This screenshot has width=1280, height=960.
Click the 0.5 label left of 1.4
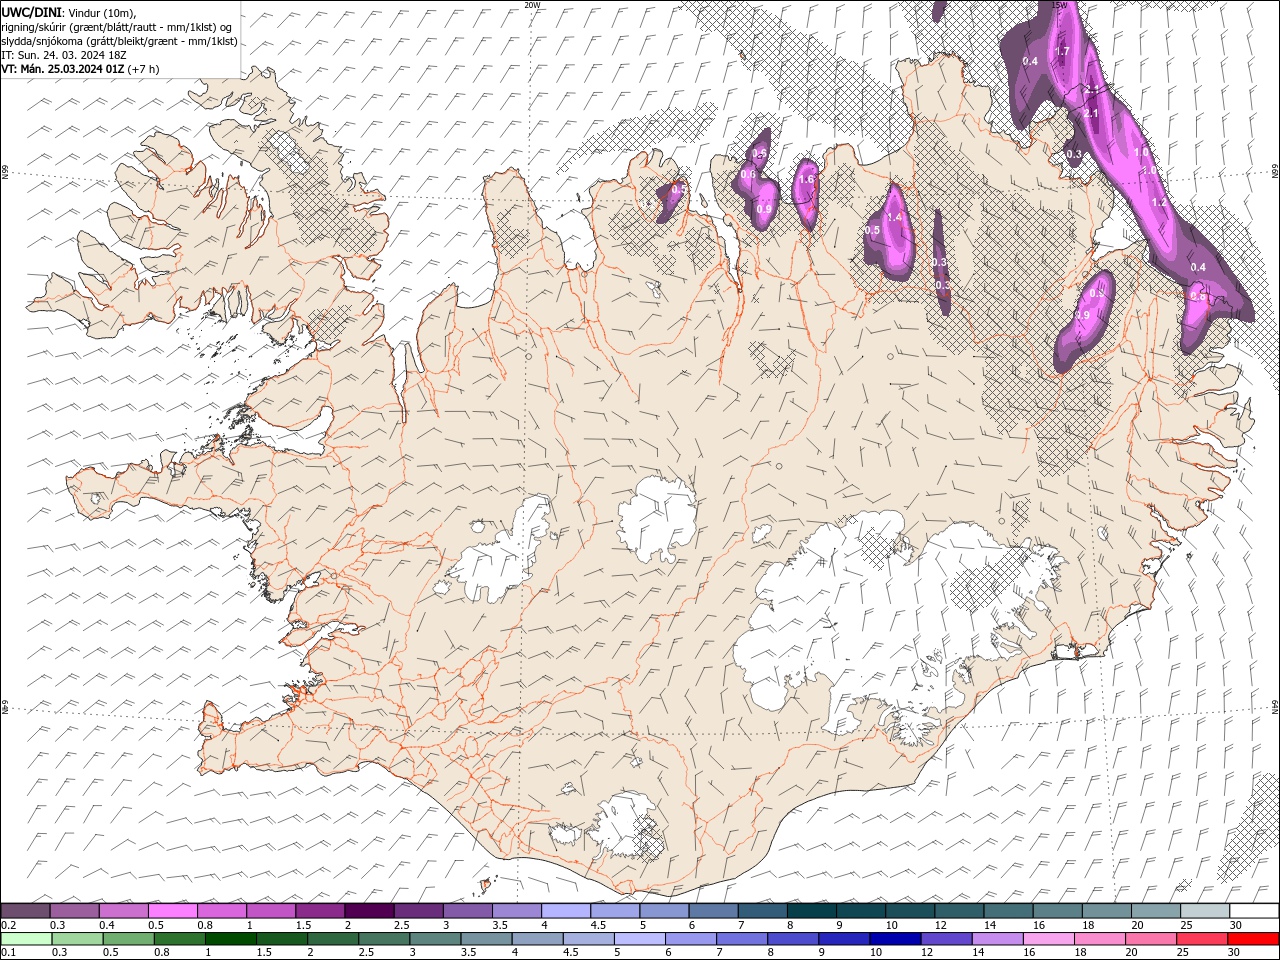coord(871,230)
